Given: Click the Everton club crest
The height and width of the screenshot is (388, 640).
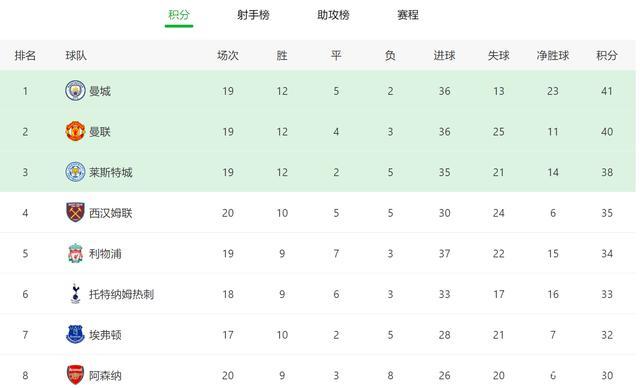Looking at the screenshot, I should pos(76,335).
